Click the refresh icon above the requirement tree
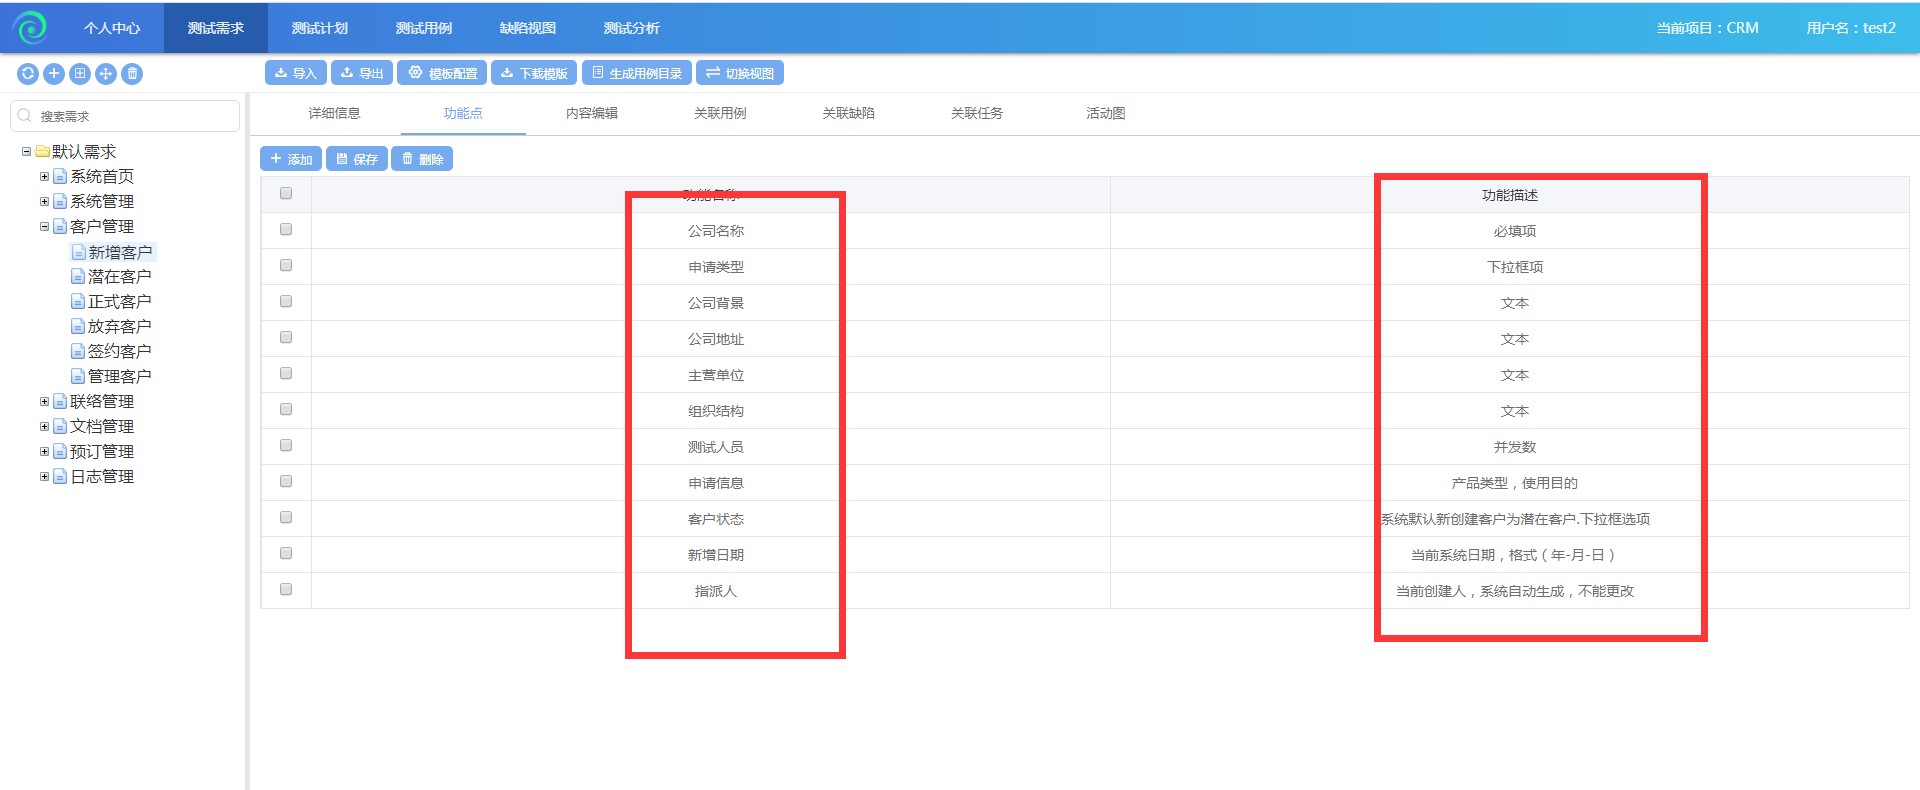This screenshot has width=1920, height=790. click(x=28, y=73)
